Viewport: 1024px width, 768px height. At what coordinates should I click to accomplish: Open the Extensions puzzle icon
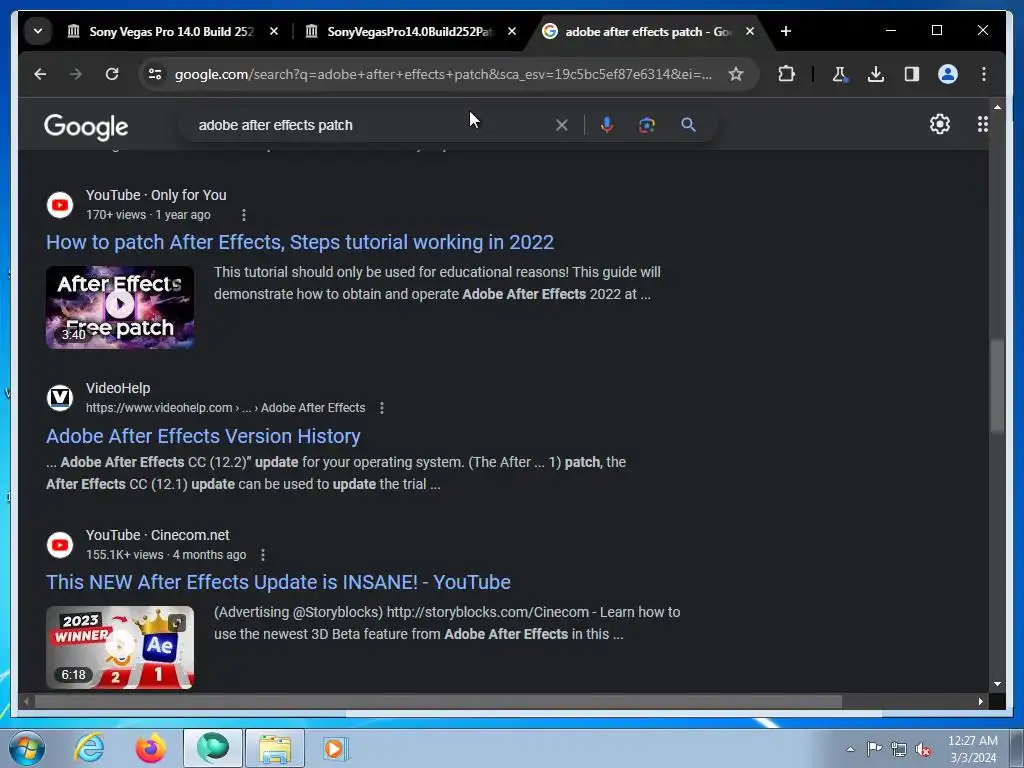tap(786, 74)
